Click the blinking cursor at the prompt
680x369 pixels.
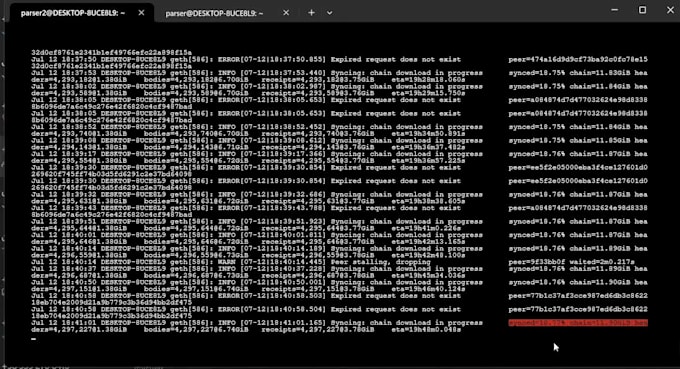[x=34, y=339]
